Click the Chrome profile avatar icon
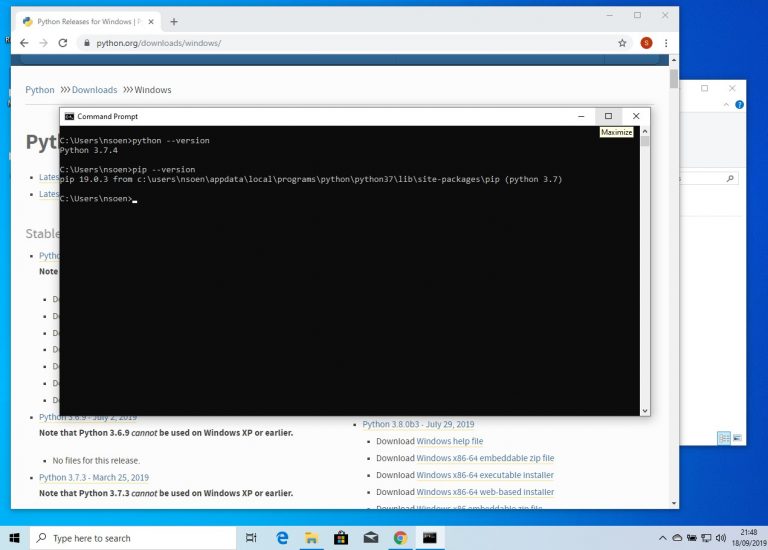 pyautogui.click(x=646, y=43)
